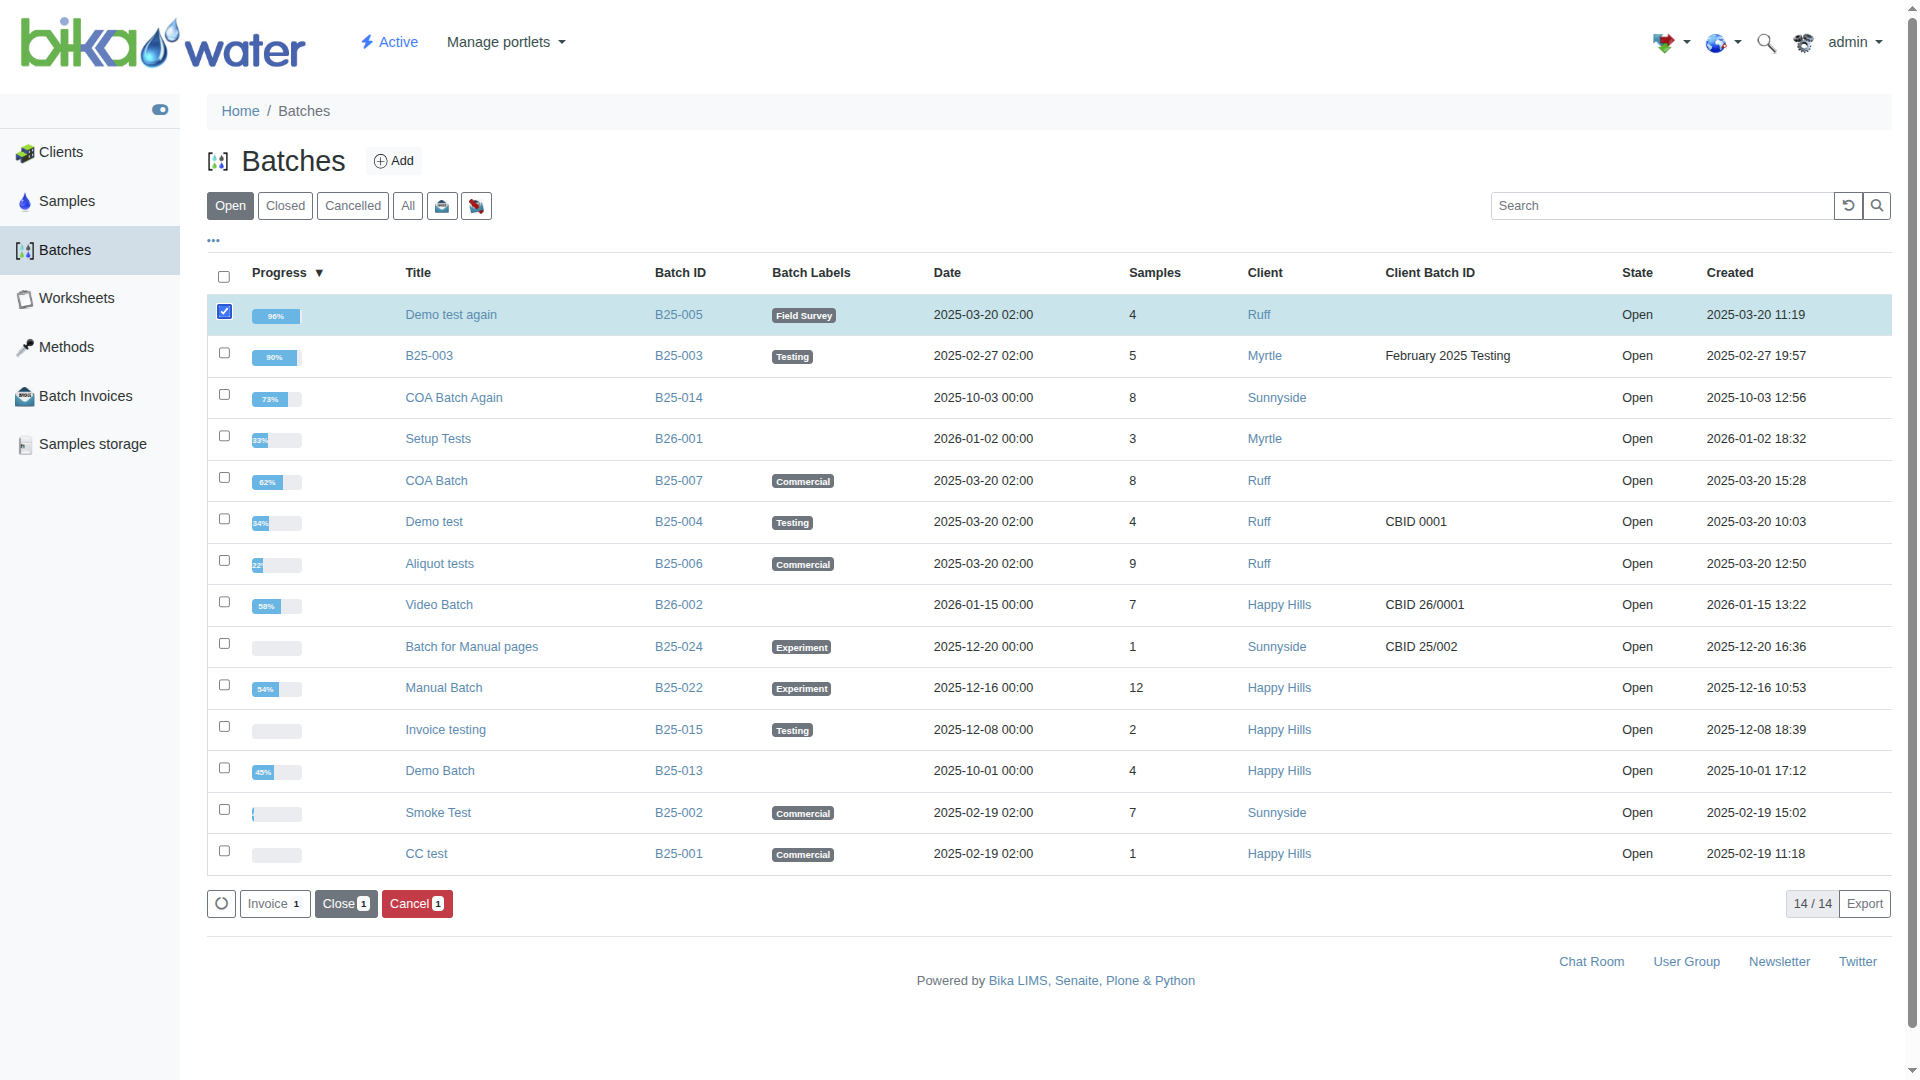Click the search submit magnifier next to Search box
The height and width of the screenshot is (1080, 1920).
(1877, 206)
